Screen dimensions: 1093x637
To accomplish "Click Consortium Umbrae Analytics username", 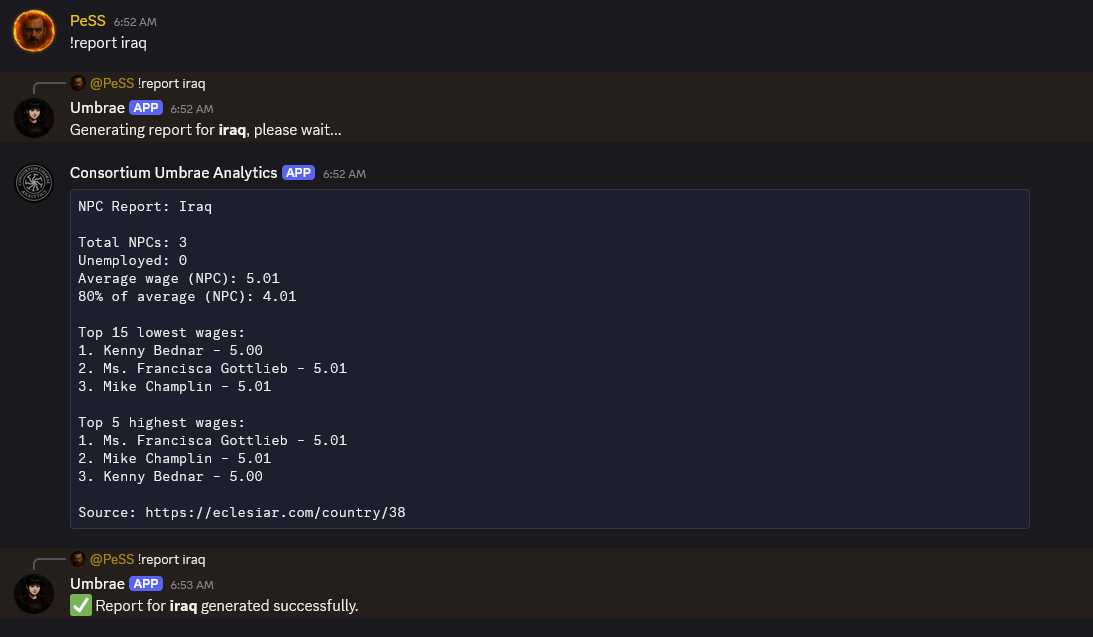I will click(174, 173).
